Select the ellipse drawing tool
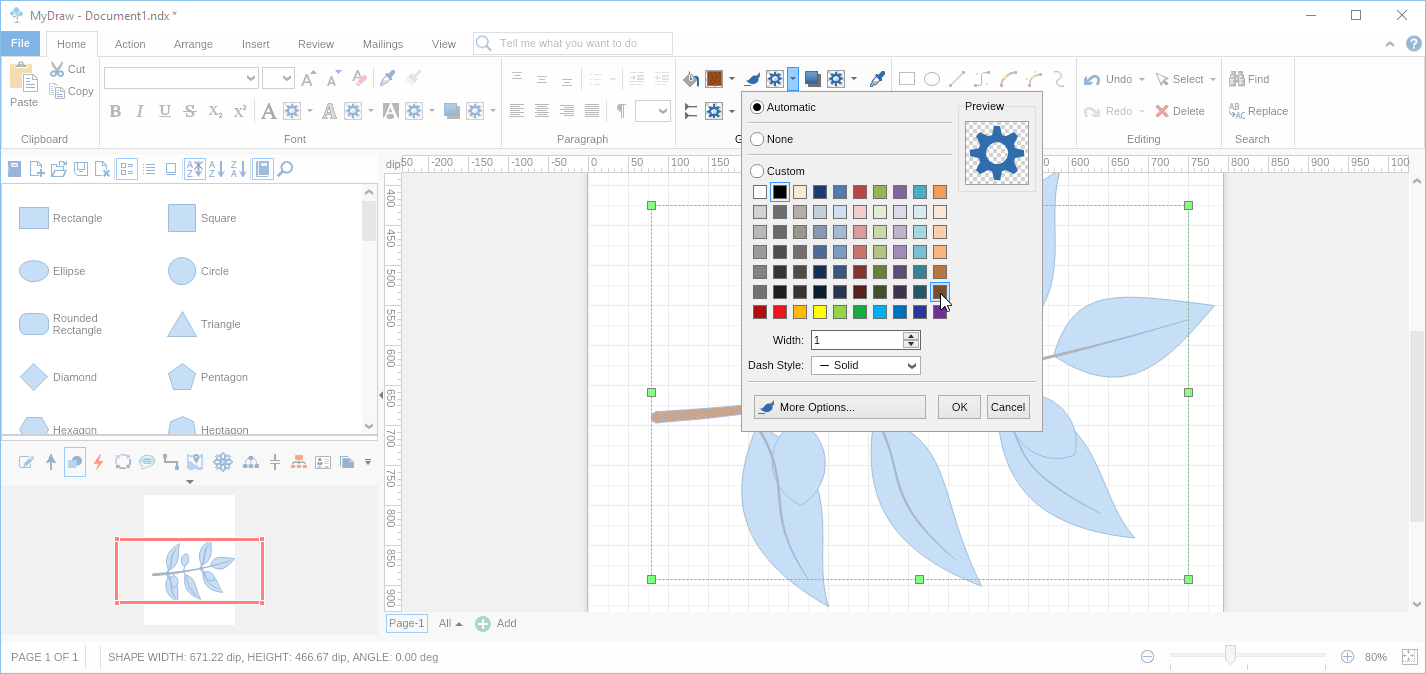Screen dimensions: 1426x674 931,79
